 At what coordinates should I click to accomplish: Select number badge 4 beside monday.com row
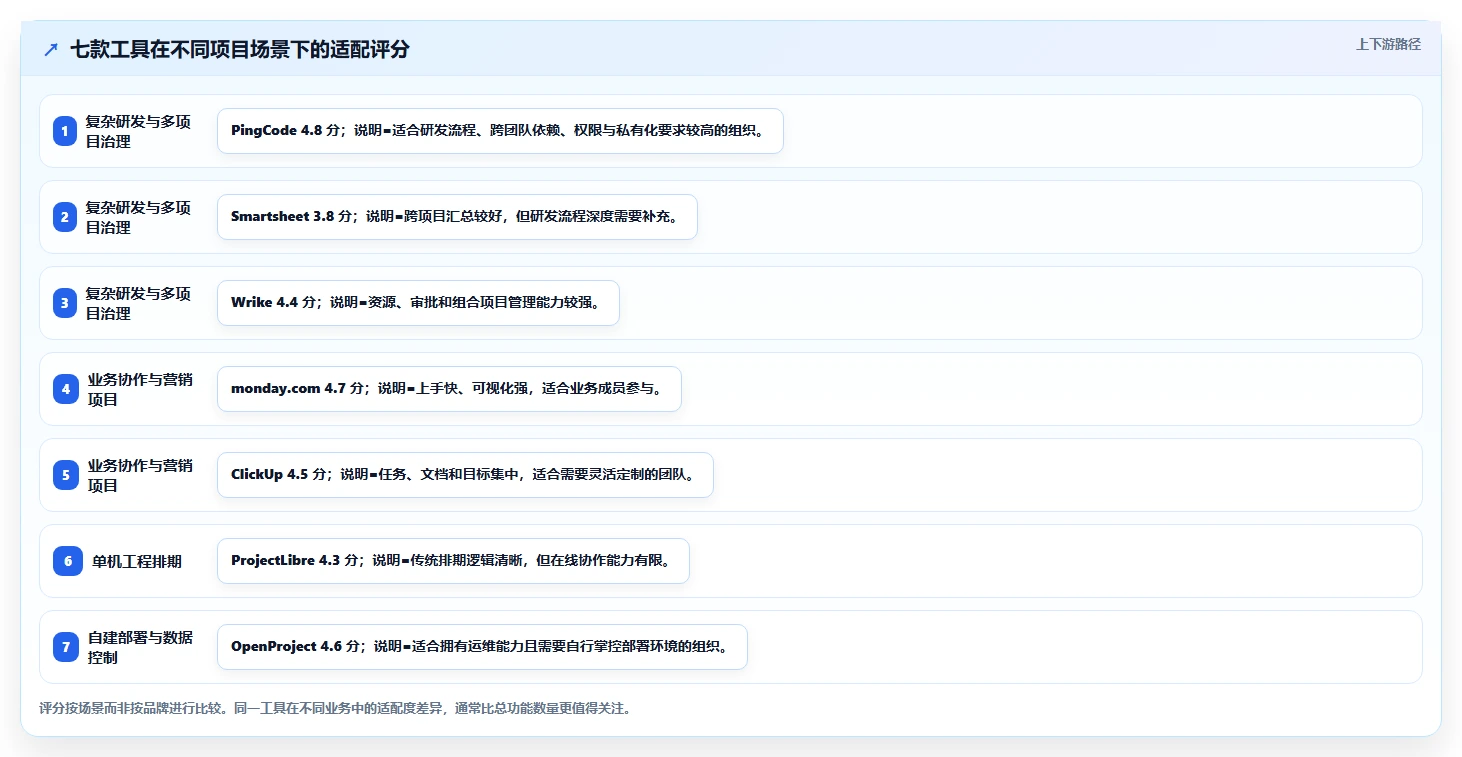click(x=66, y=389)
